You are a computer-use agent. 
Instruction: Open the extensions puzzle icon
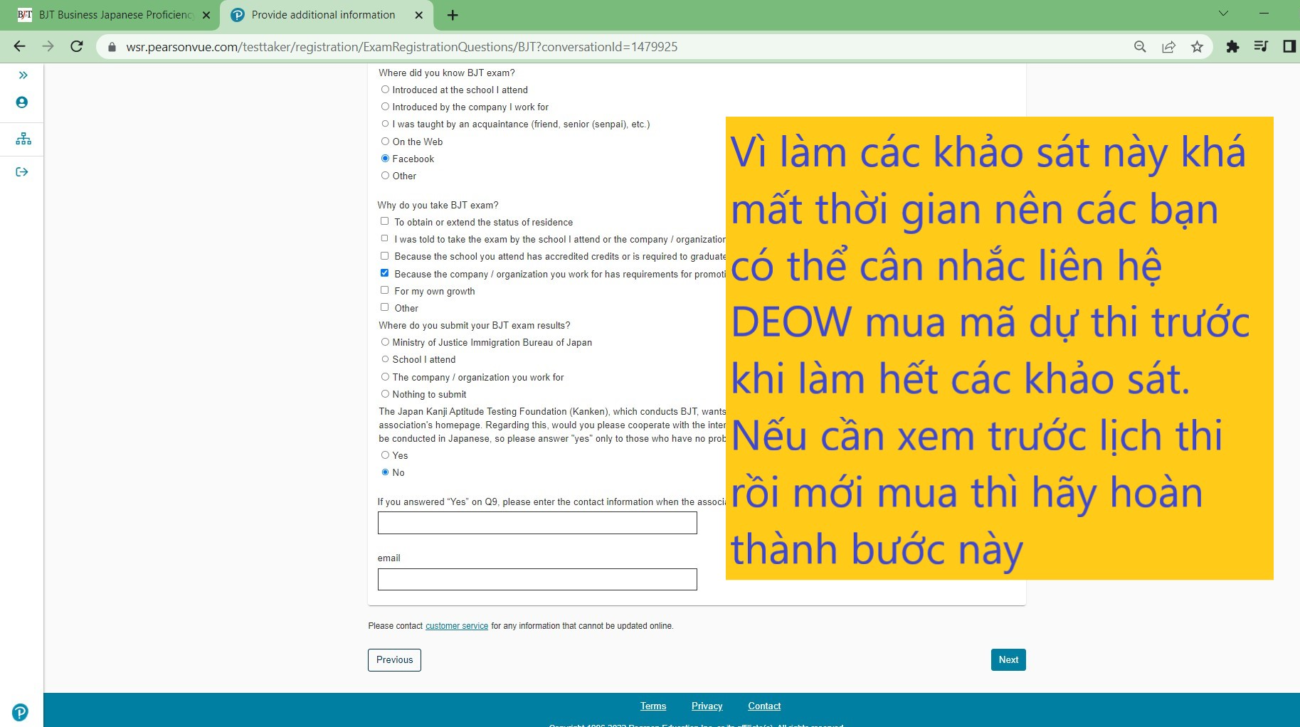coord(1232,47)
